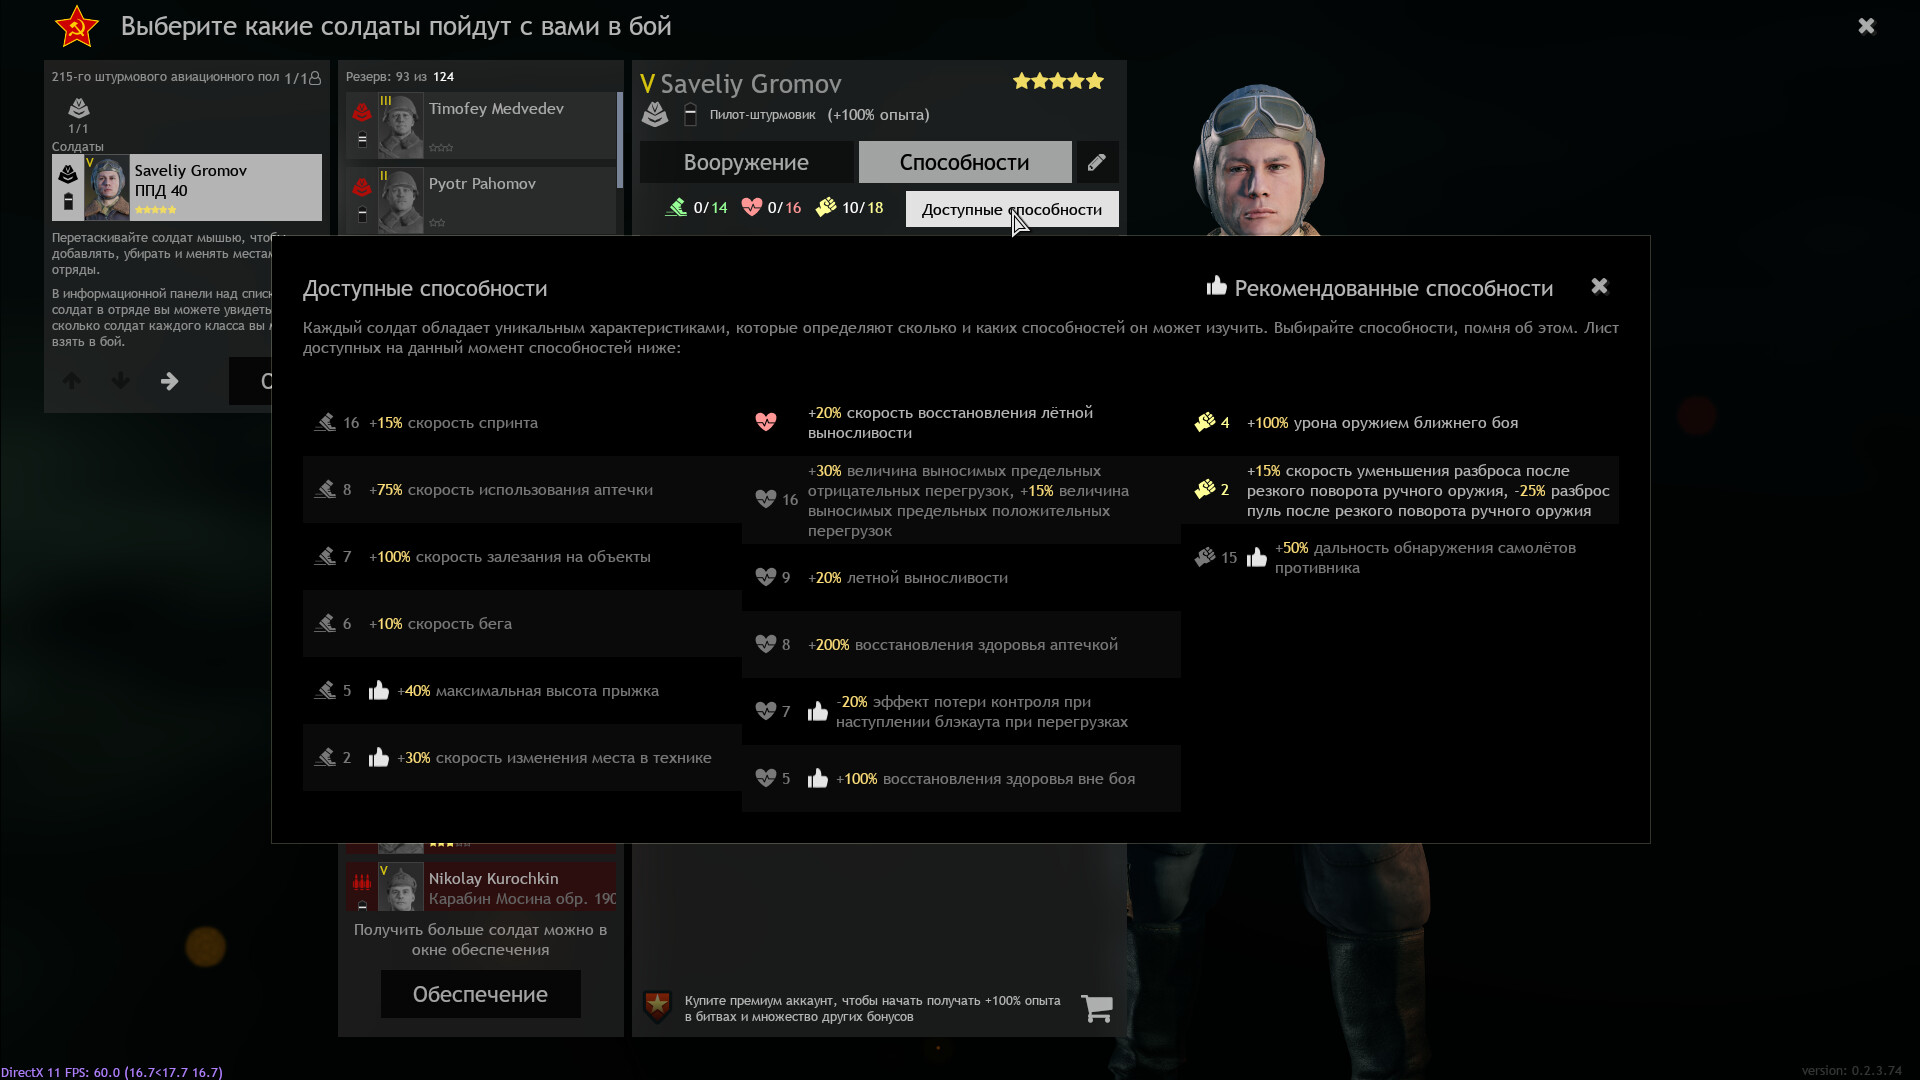Click the down arrow icon under squad description

[x=120, y=381]
